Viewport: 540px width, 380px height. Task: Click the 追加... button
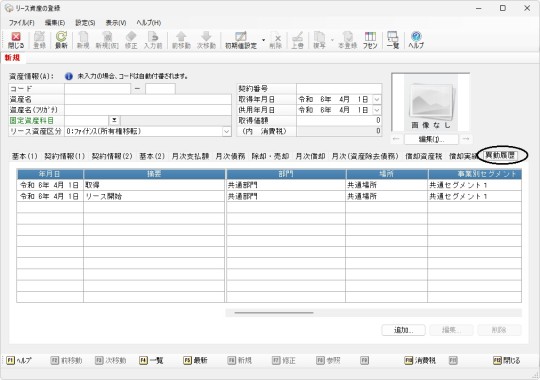[403, 330]
